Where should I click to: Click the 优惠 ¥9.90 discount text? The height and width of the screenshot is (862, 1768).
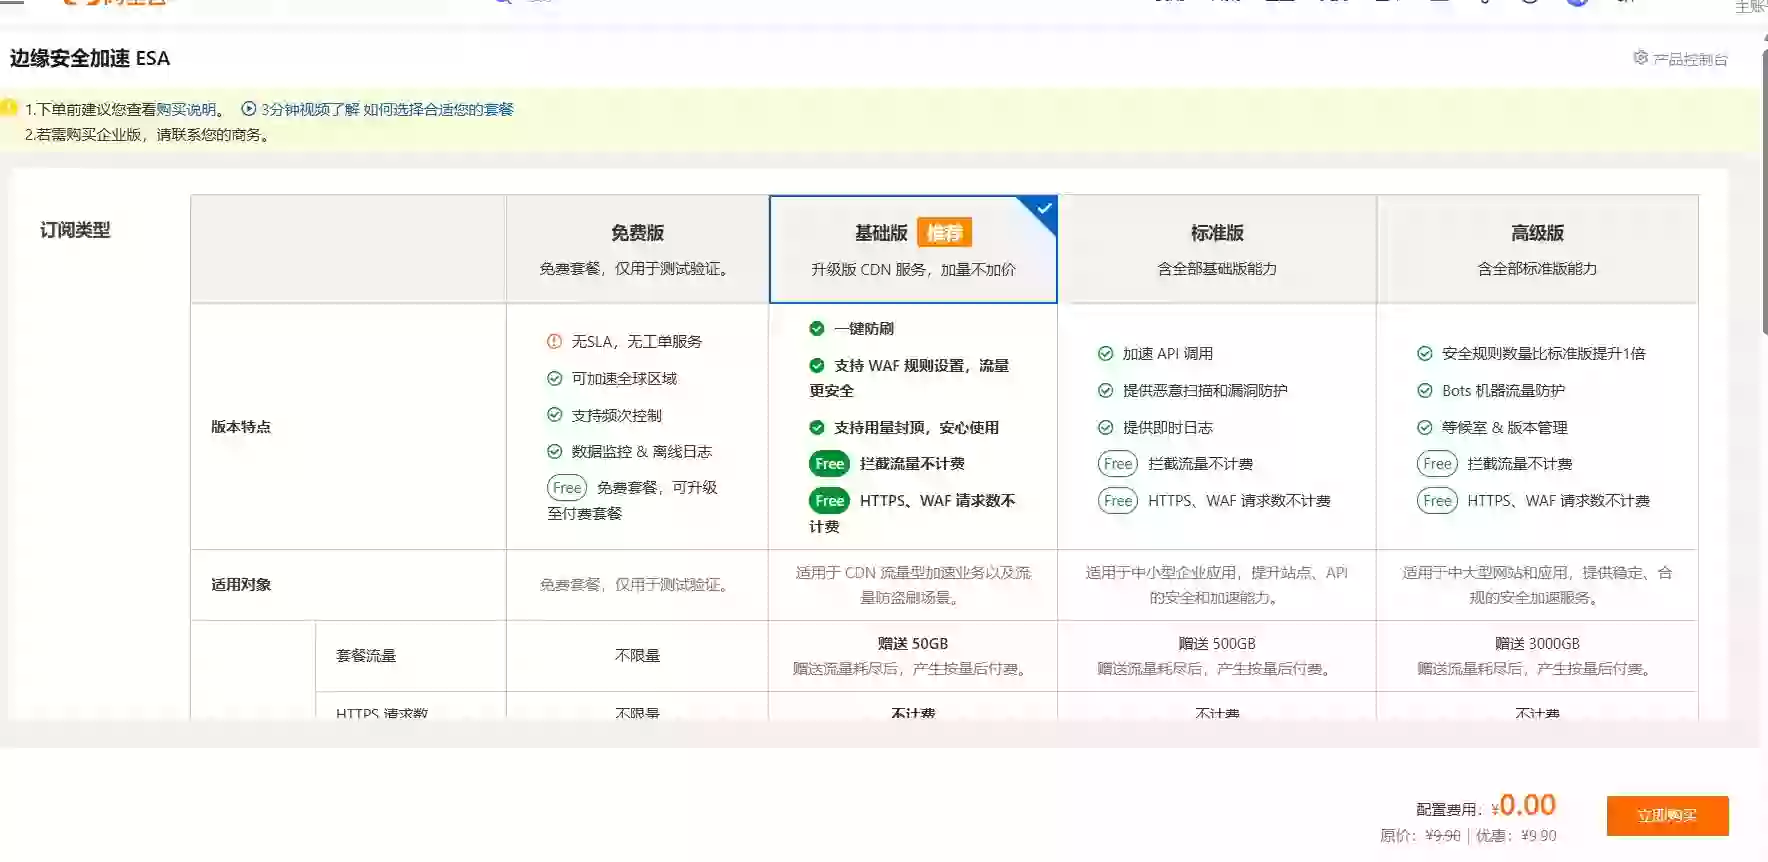click(x=1516, y=836)
